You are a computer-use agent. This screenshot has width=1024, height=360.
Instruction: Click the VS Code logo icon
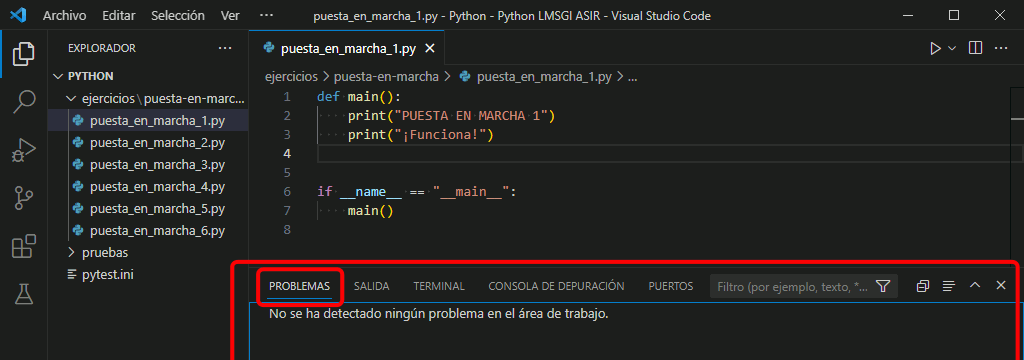18,14
